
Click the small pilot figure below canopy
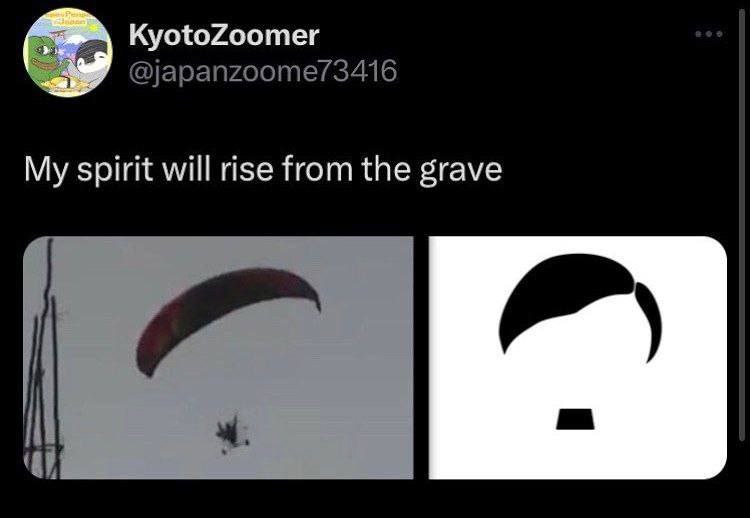click(x=232, y=434)
